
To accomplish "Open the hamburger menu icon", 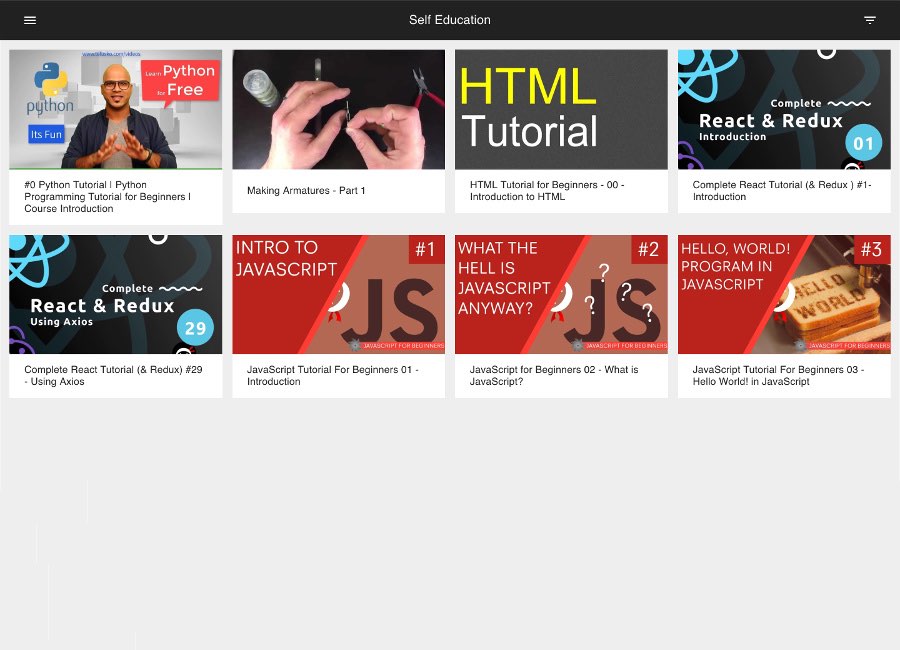I will click(x=30, y=20).
